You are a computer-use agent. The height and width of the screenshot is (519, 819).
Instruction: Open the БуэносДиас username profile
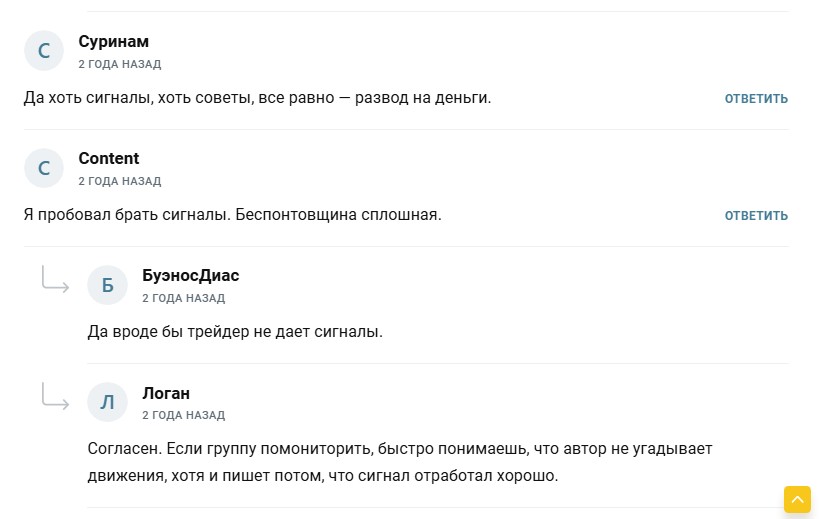[190, 275]
